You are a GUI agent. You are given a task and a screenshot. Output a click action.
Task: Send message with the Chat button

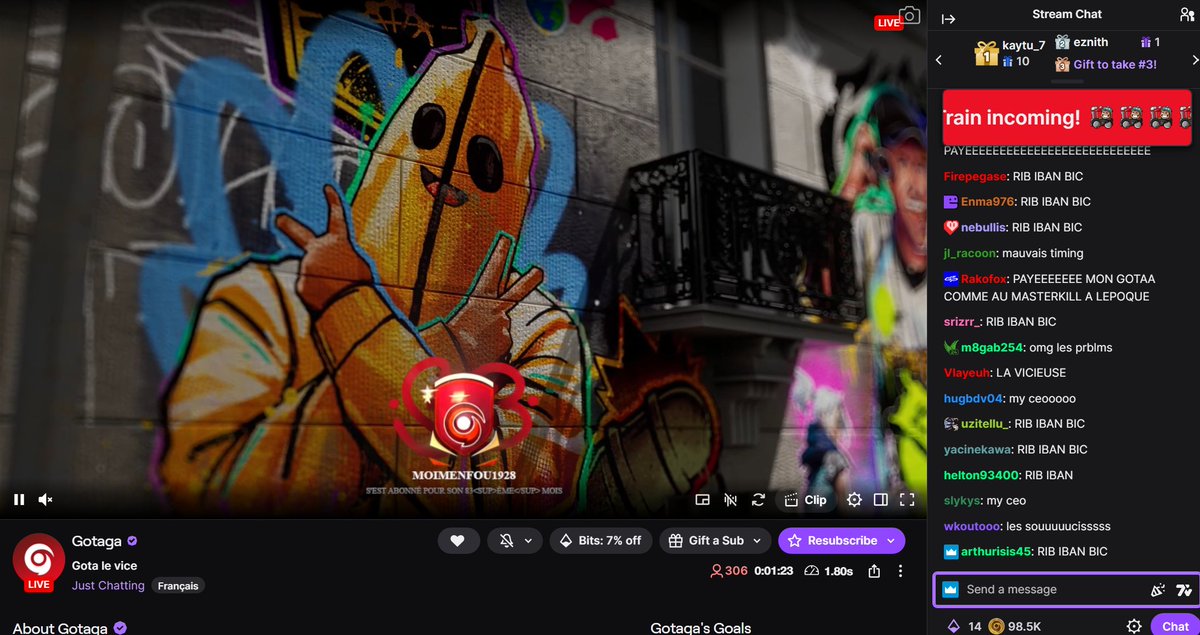click(1175, 626)
